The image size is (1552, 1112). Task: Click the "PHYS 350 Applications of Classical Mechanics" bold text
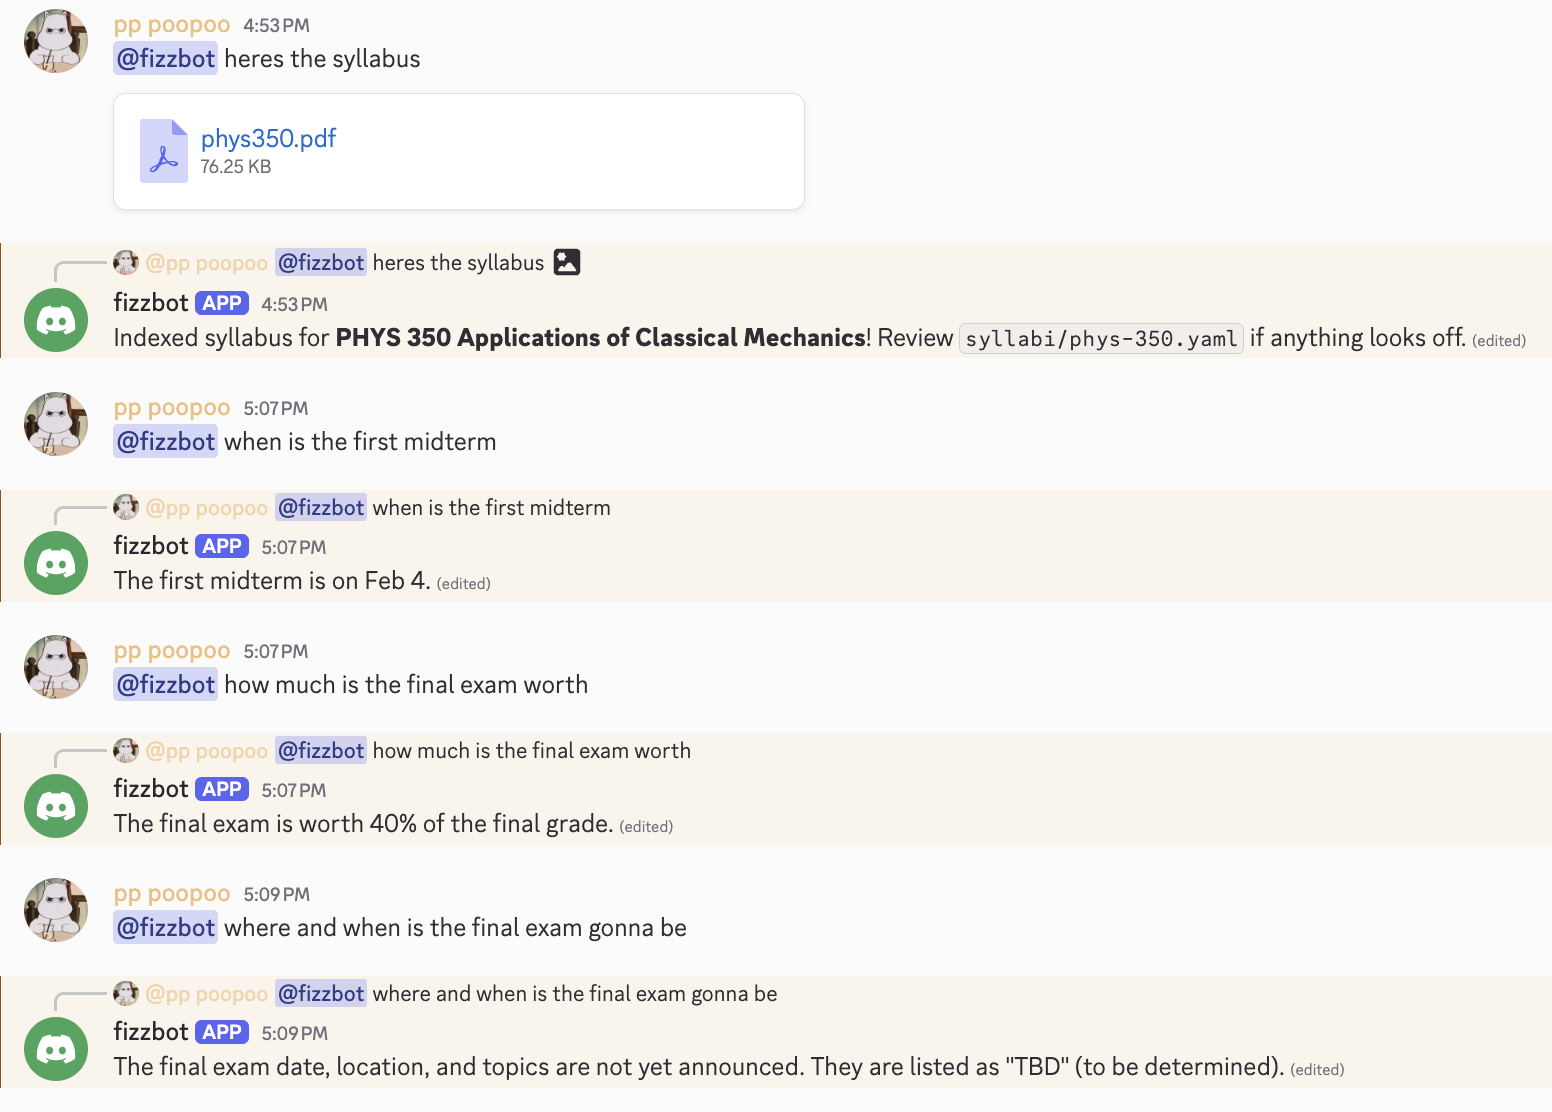(x=601, y=338)
